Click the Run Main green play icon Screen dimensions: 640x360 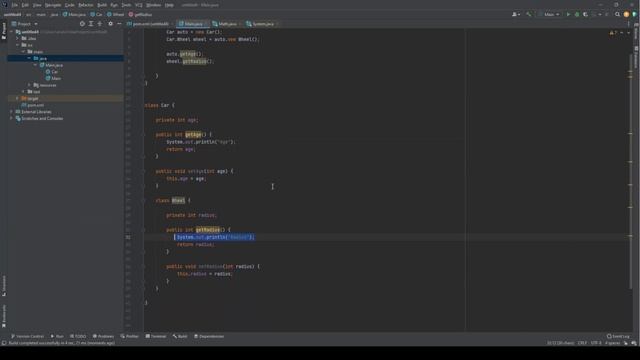click(568, 14)
